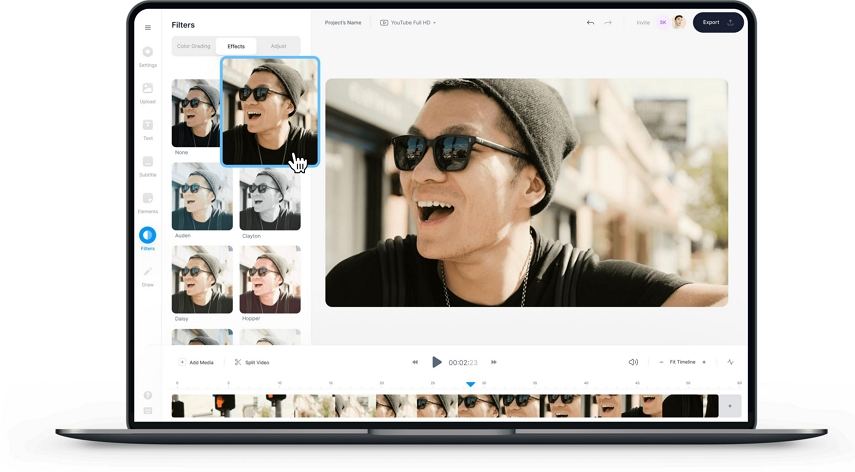Redo the last action

607,22
